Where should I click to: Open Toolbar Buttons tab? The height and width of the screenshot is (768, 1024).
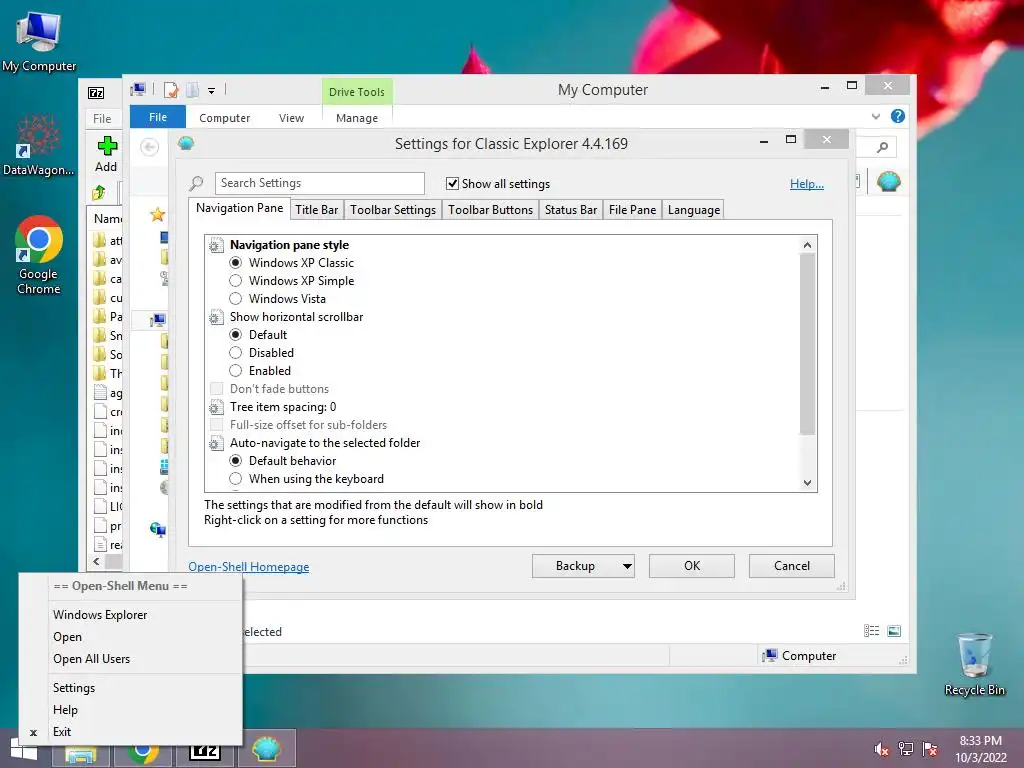[490, 210]
